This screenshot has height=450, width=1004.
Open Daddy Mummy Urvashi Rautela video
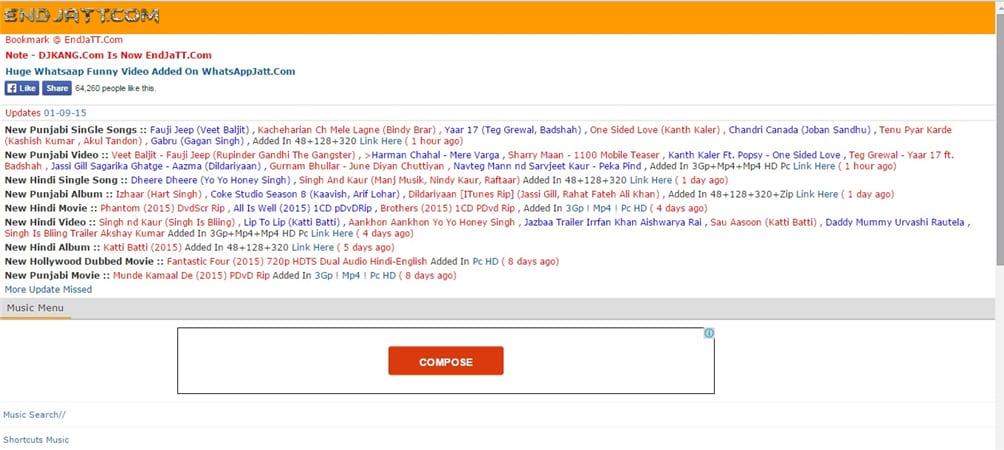895,223
